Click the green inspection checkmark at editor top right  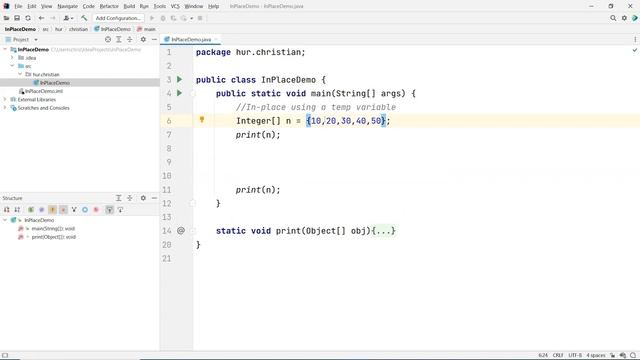635,50
